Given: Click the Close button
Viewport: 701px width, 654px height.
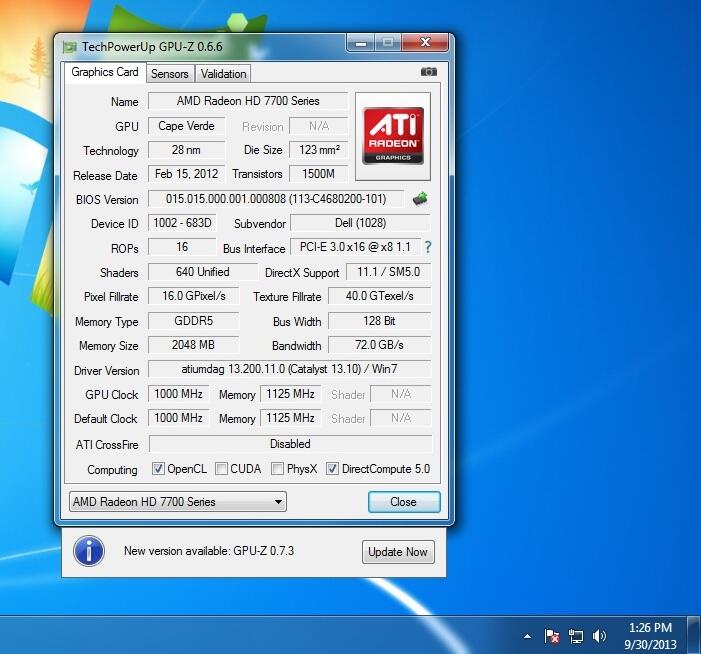Looking at the screenshot, I should [x=404, y=502].
